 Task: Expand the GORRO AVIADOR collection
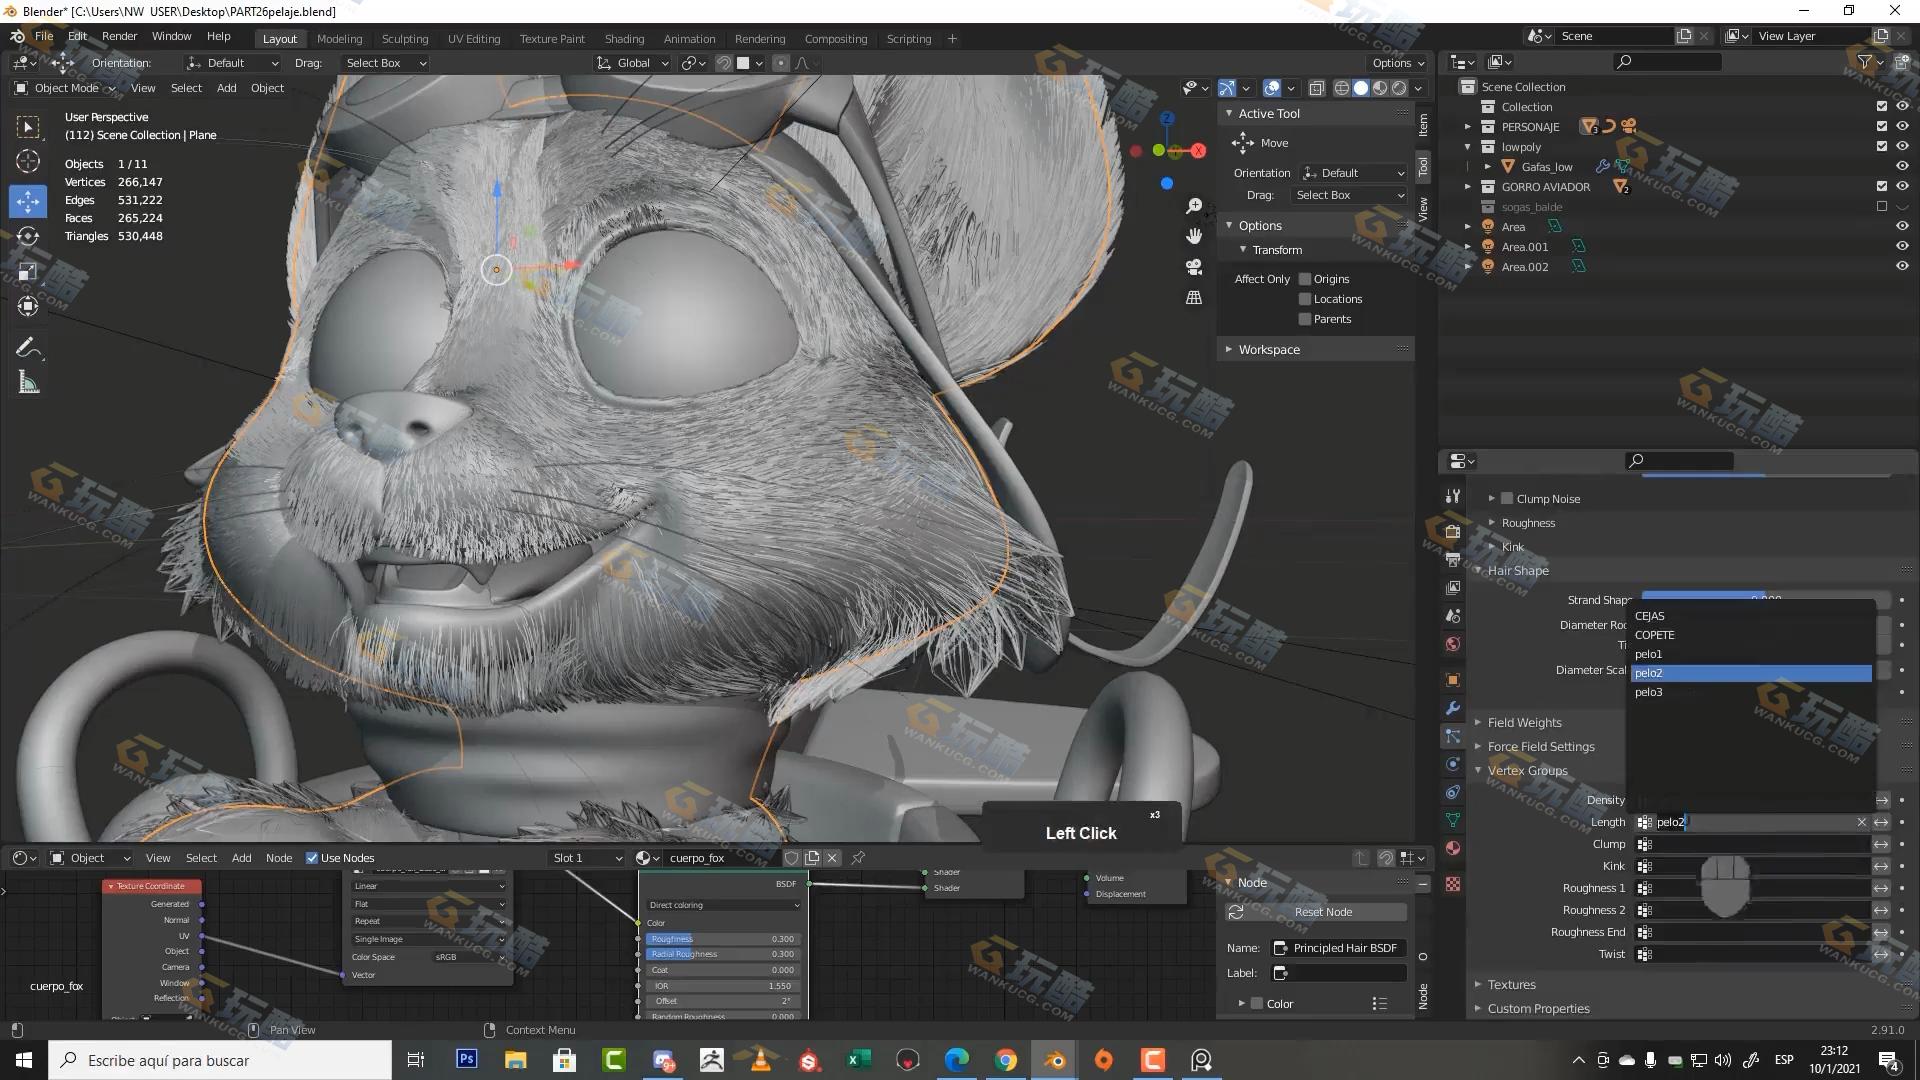click(x=1468, y=187)
